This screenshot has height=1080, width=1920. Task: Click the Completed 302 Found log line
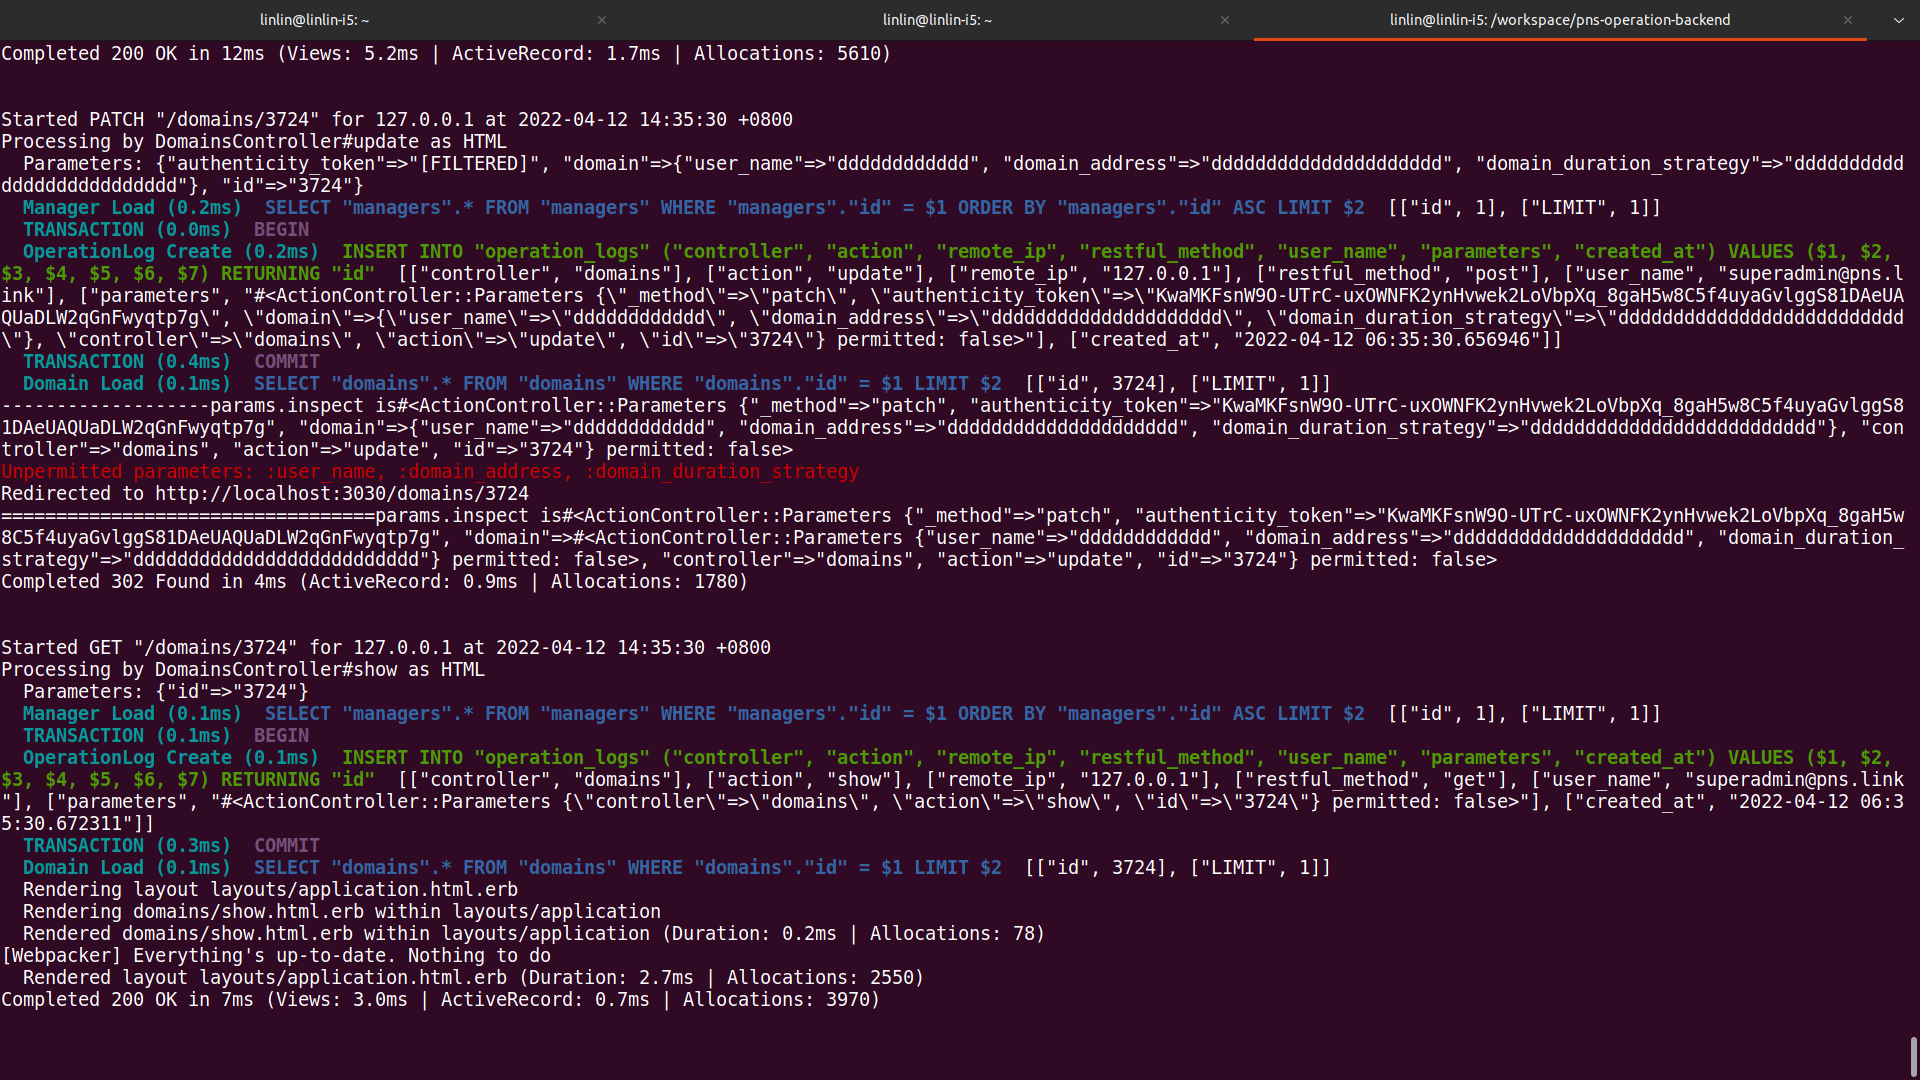click(374, 582)
